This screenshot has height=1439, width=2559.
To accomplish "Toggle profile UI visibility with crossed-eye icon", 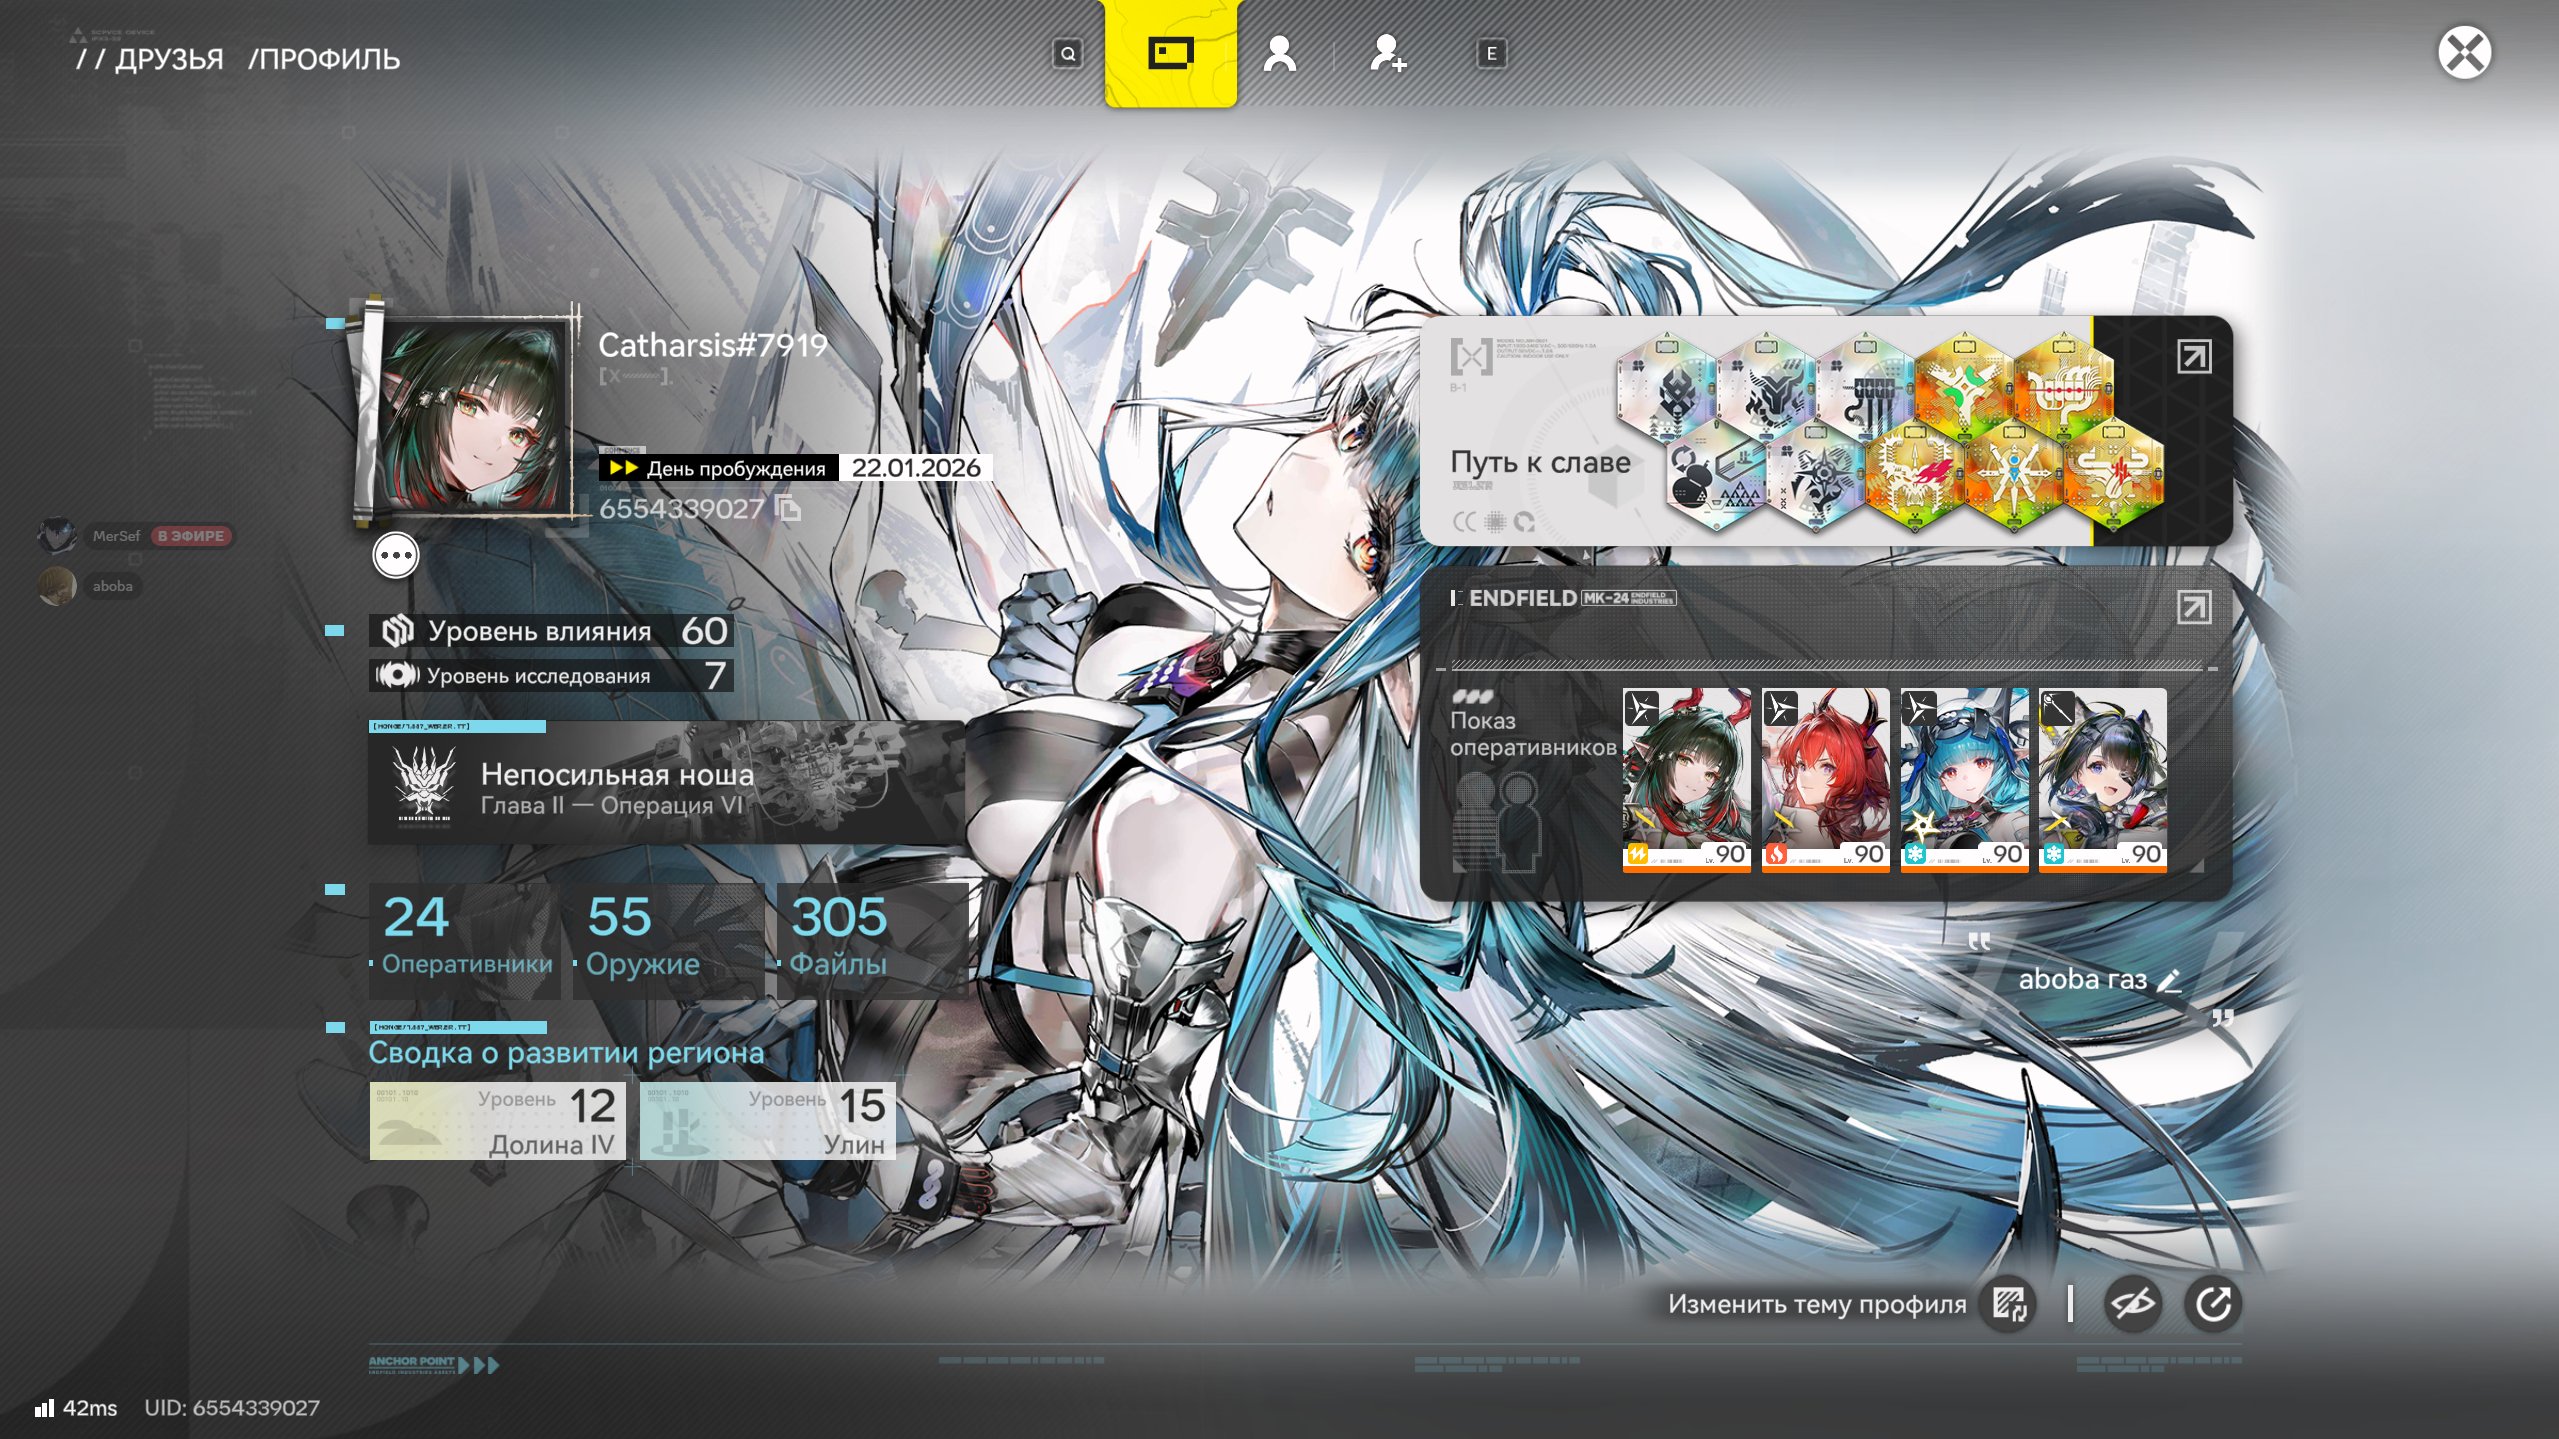I will pos(2132,1304).
